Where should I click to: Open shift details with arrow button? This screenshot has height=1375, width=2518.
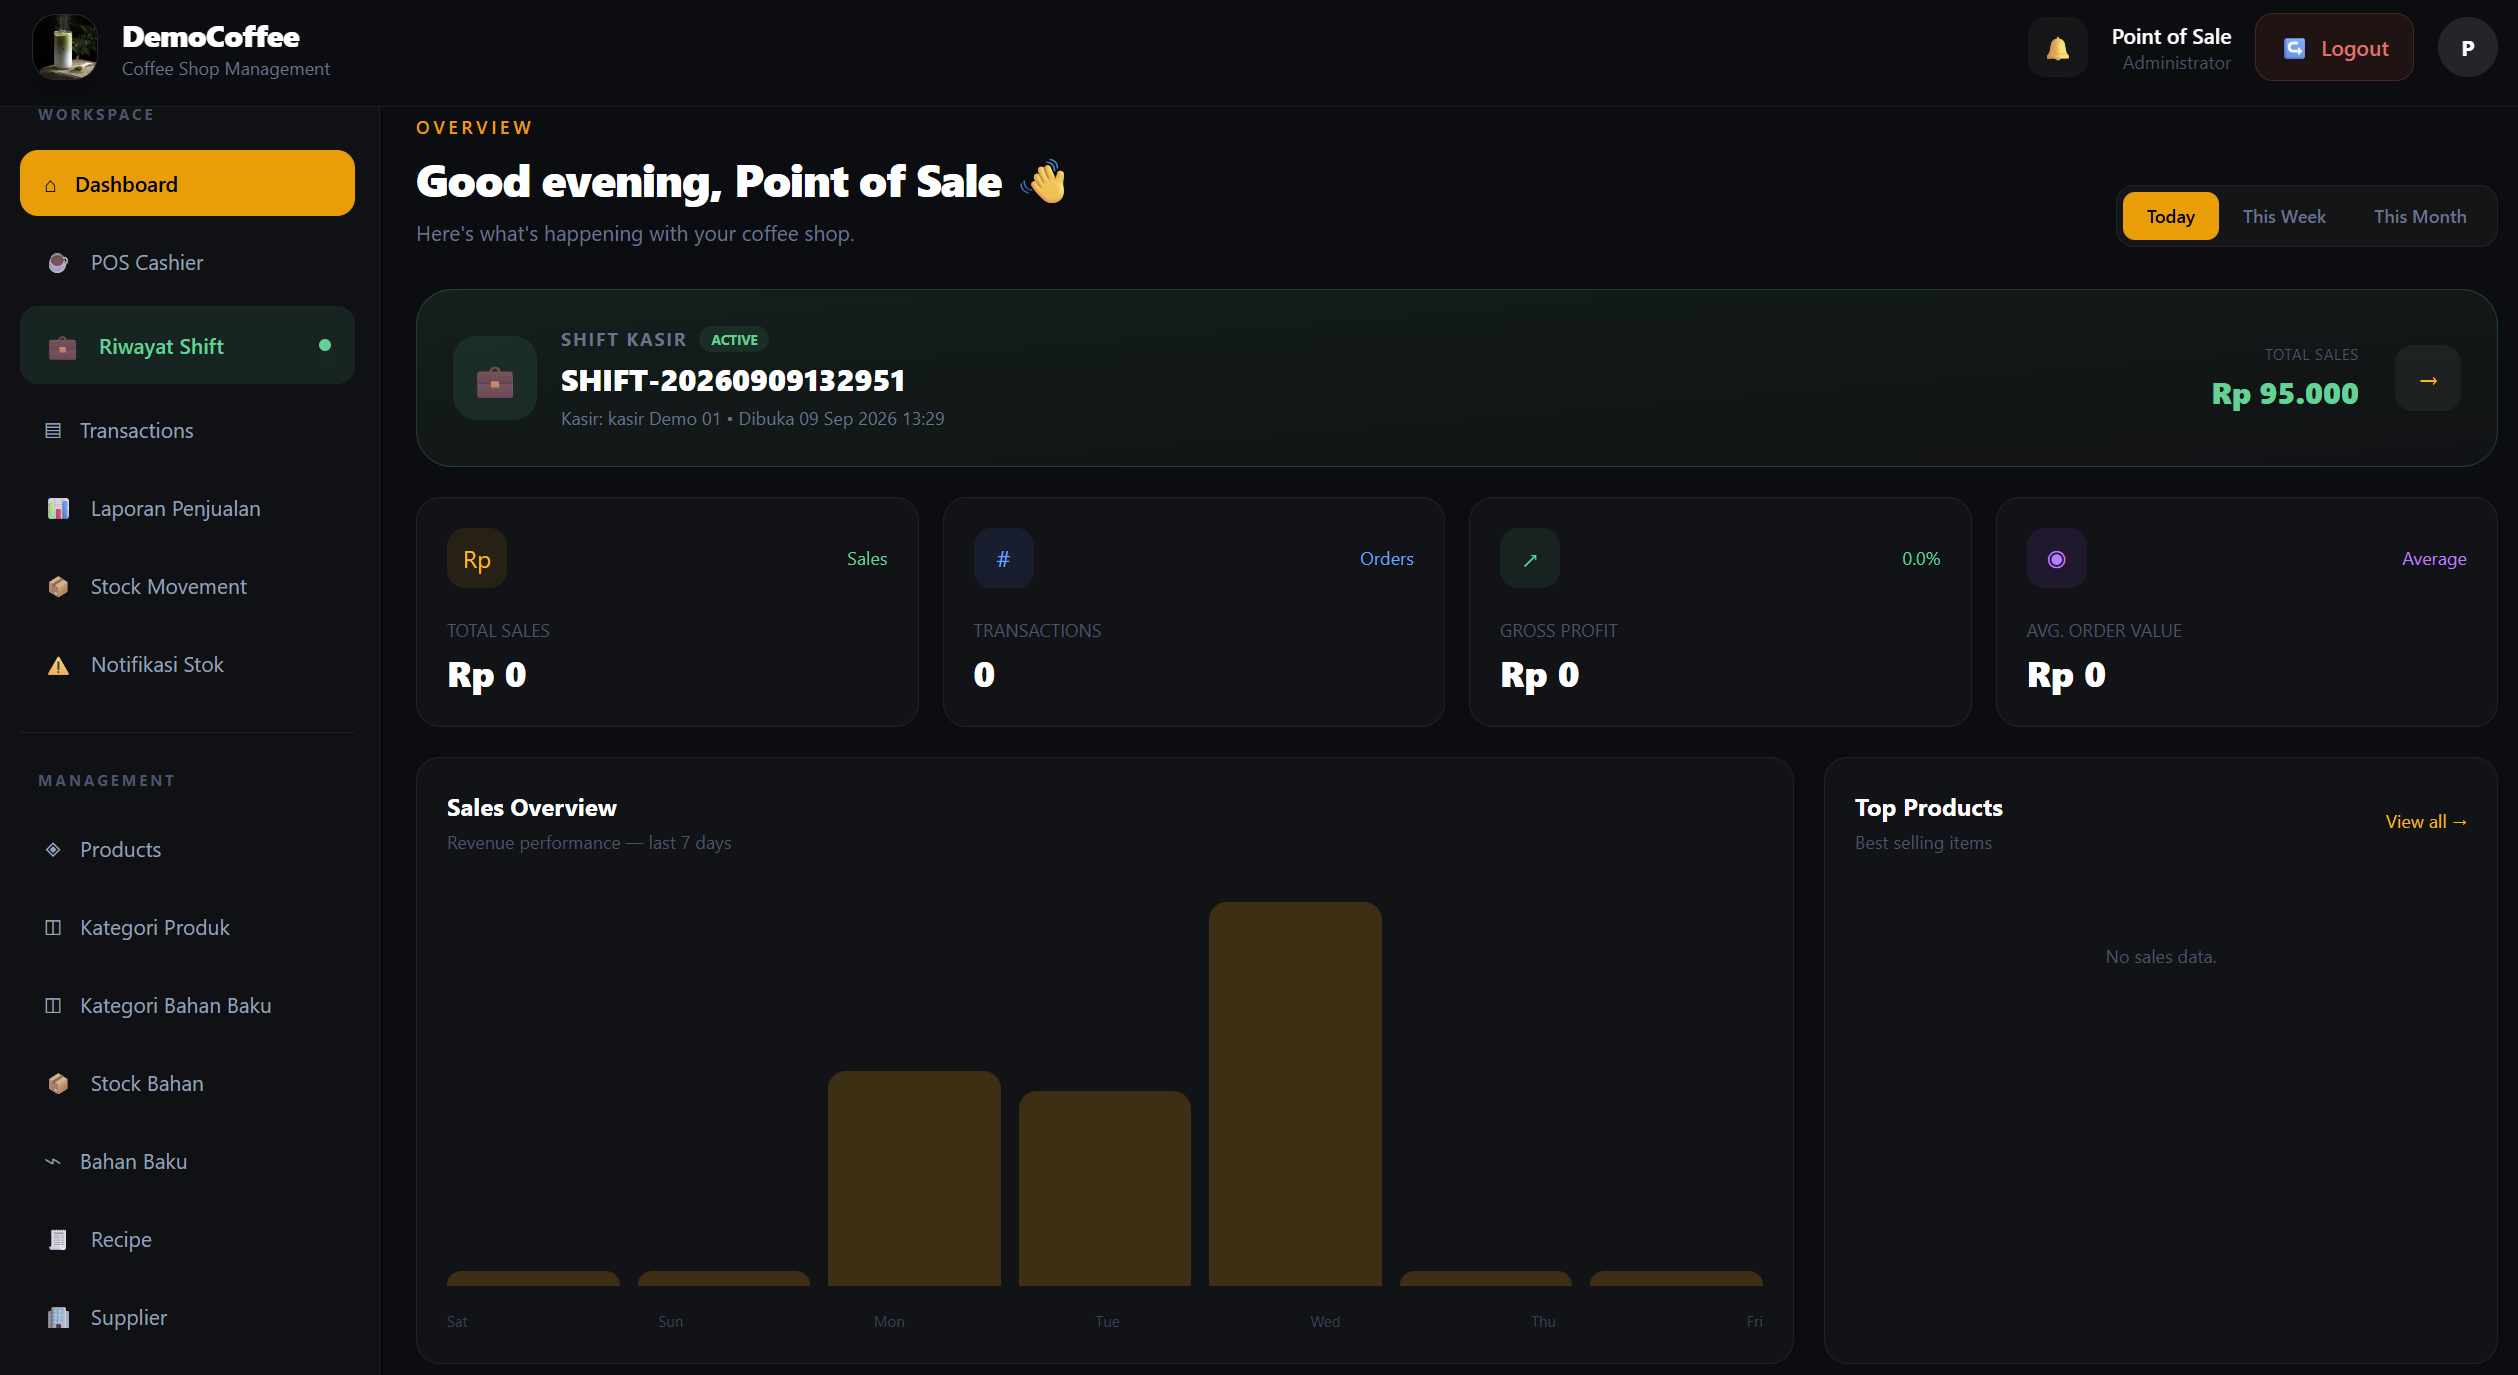pos(2428,378)
